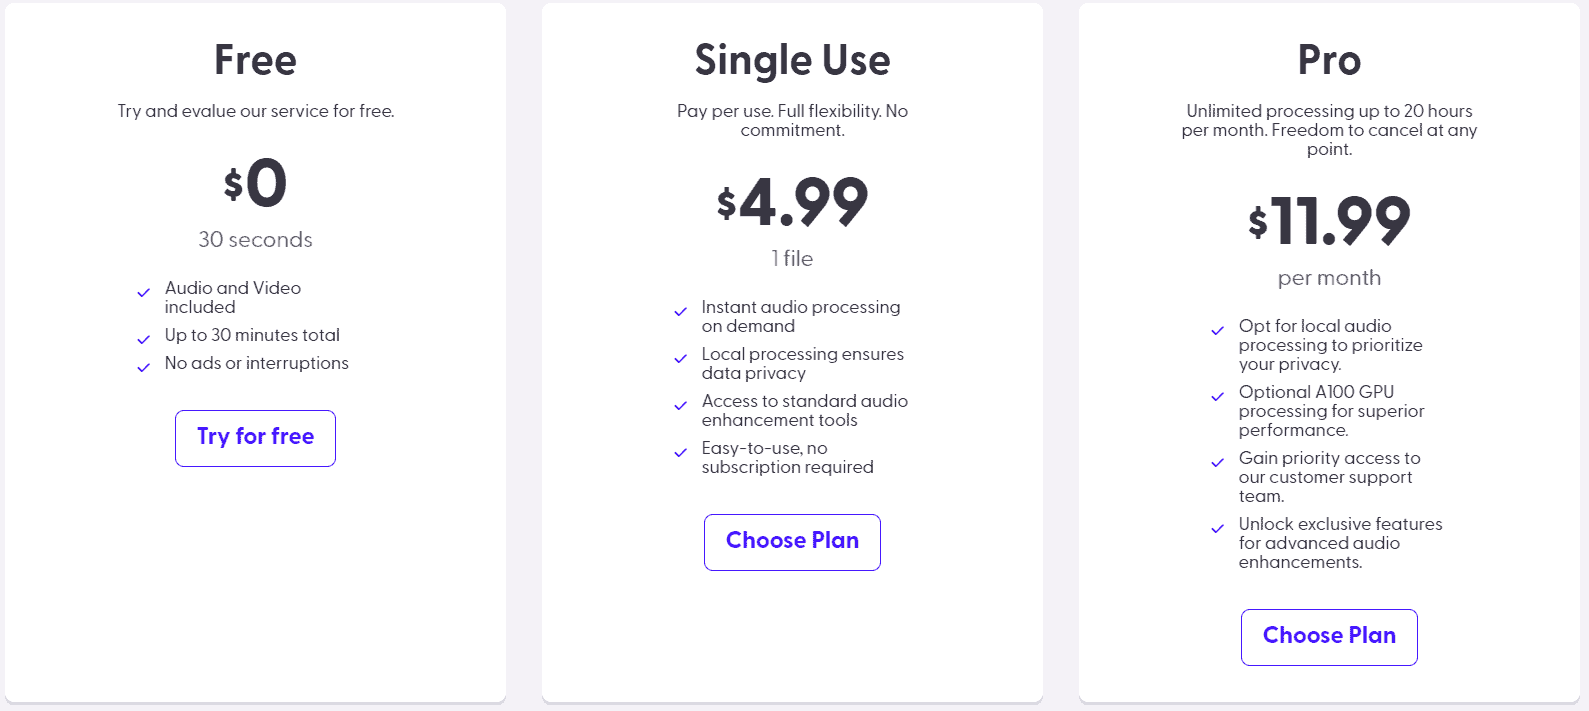Select checkmark beside "Local processing ensures data privacy"
Image resolution: width=1589 pixels, height=711 pixels.
[681, 357]
